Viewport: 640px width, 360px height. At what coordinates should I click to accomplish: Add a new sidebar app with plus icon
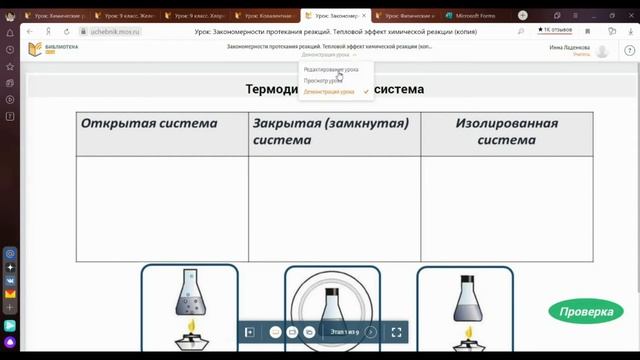tap(10, 307)
